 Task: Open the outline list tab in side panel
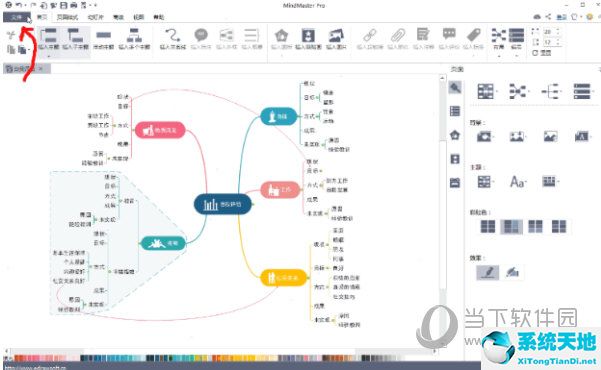coord(455,111)
